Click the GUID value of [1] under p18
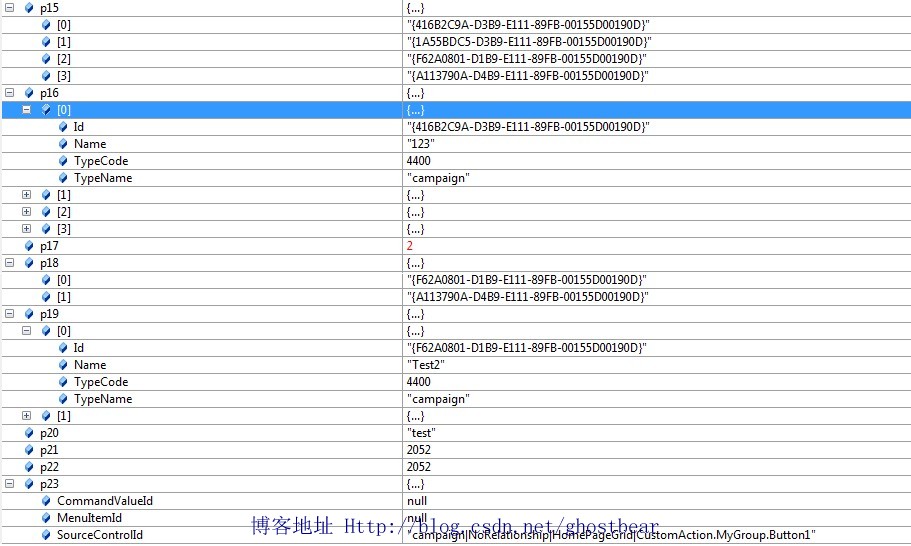911x546 pixels. pos(528,297)
